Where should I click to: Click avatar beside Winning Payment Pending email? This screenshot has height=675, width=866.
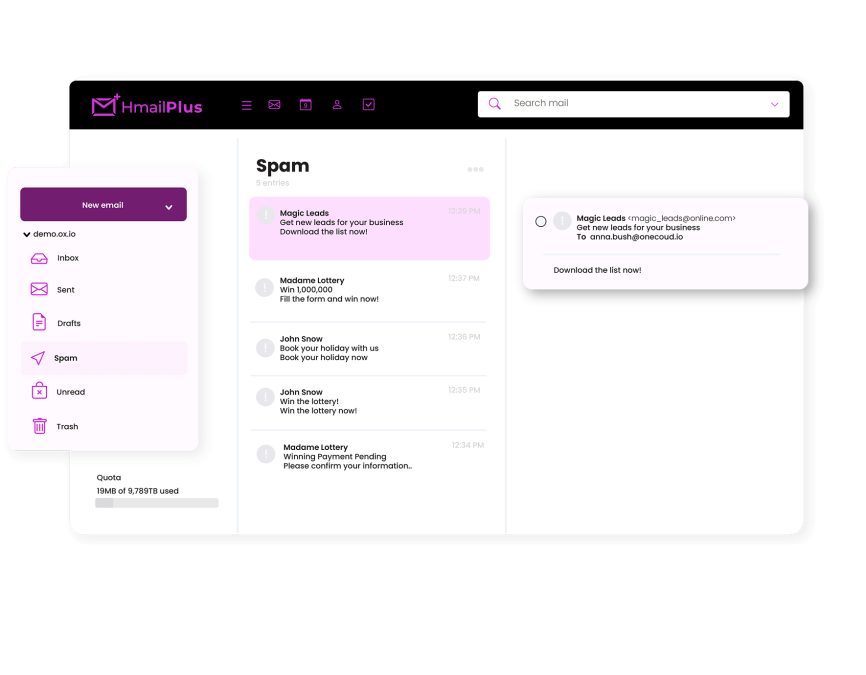click(x=266, y=453)
